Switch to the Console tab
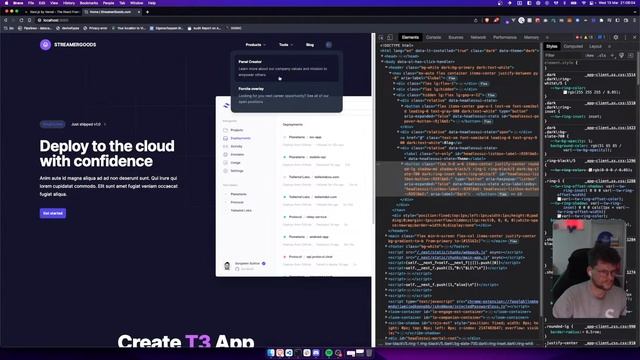 (x=433, y=38)
